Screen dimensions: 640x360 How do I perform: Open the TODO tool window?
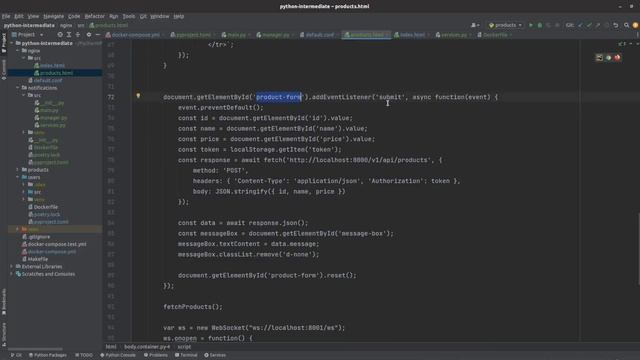[84, 355]
